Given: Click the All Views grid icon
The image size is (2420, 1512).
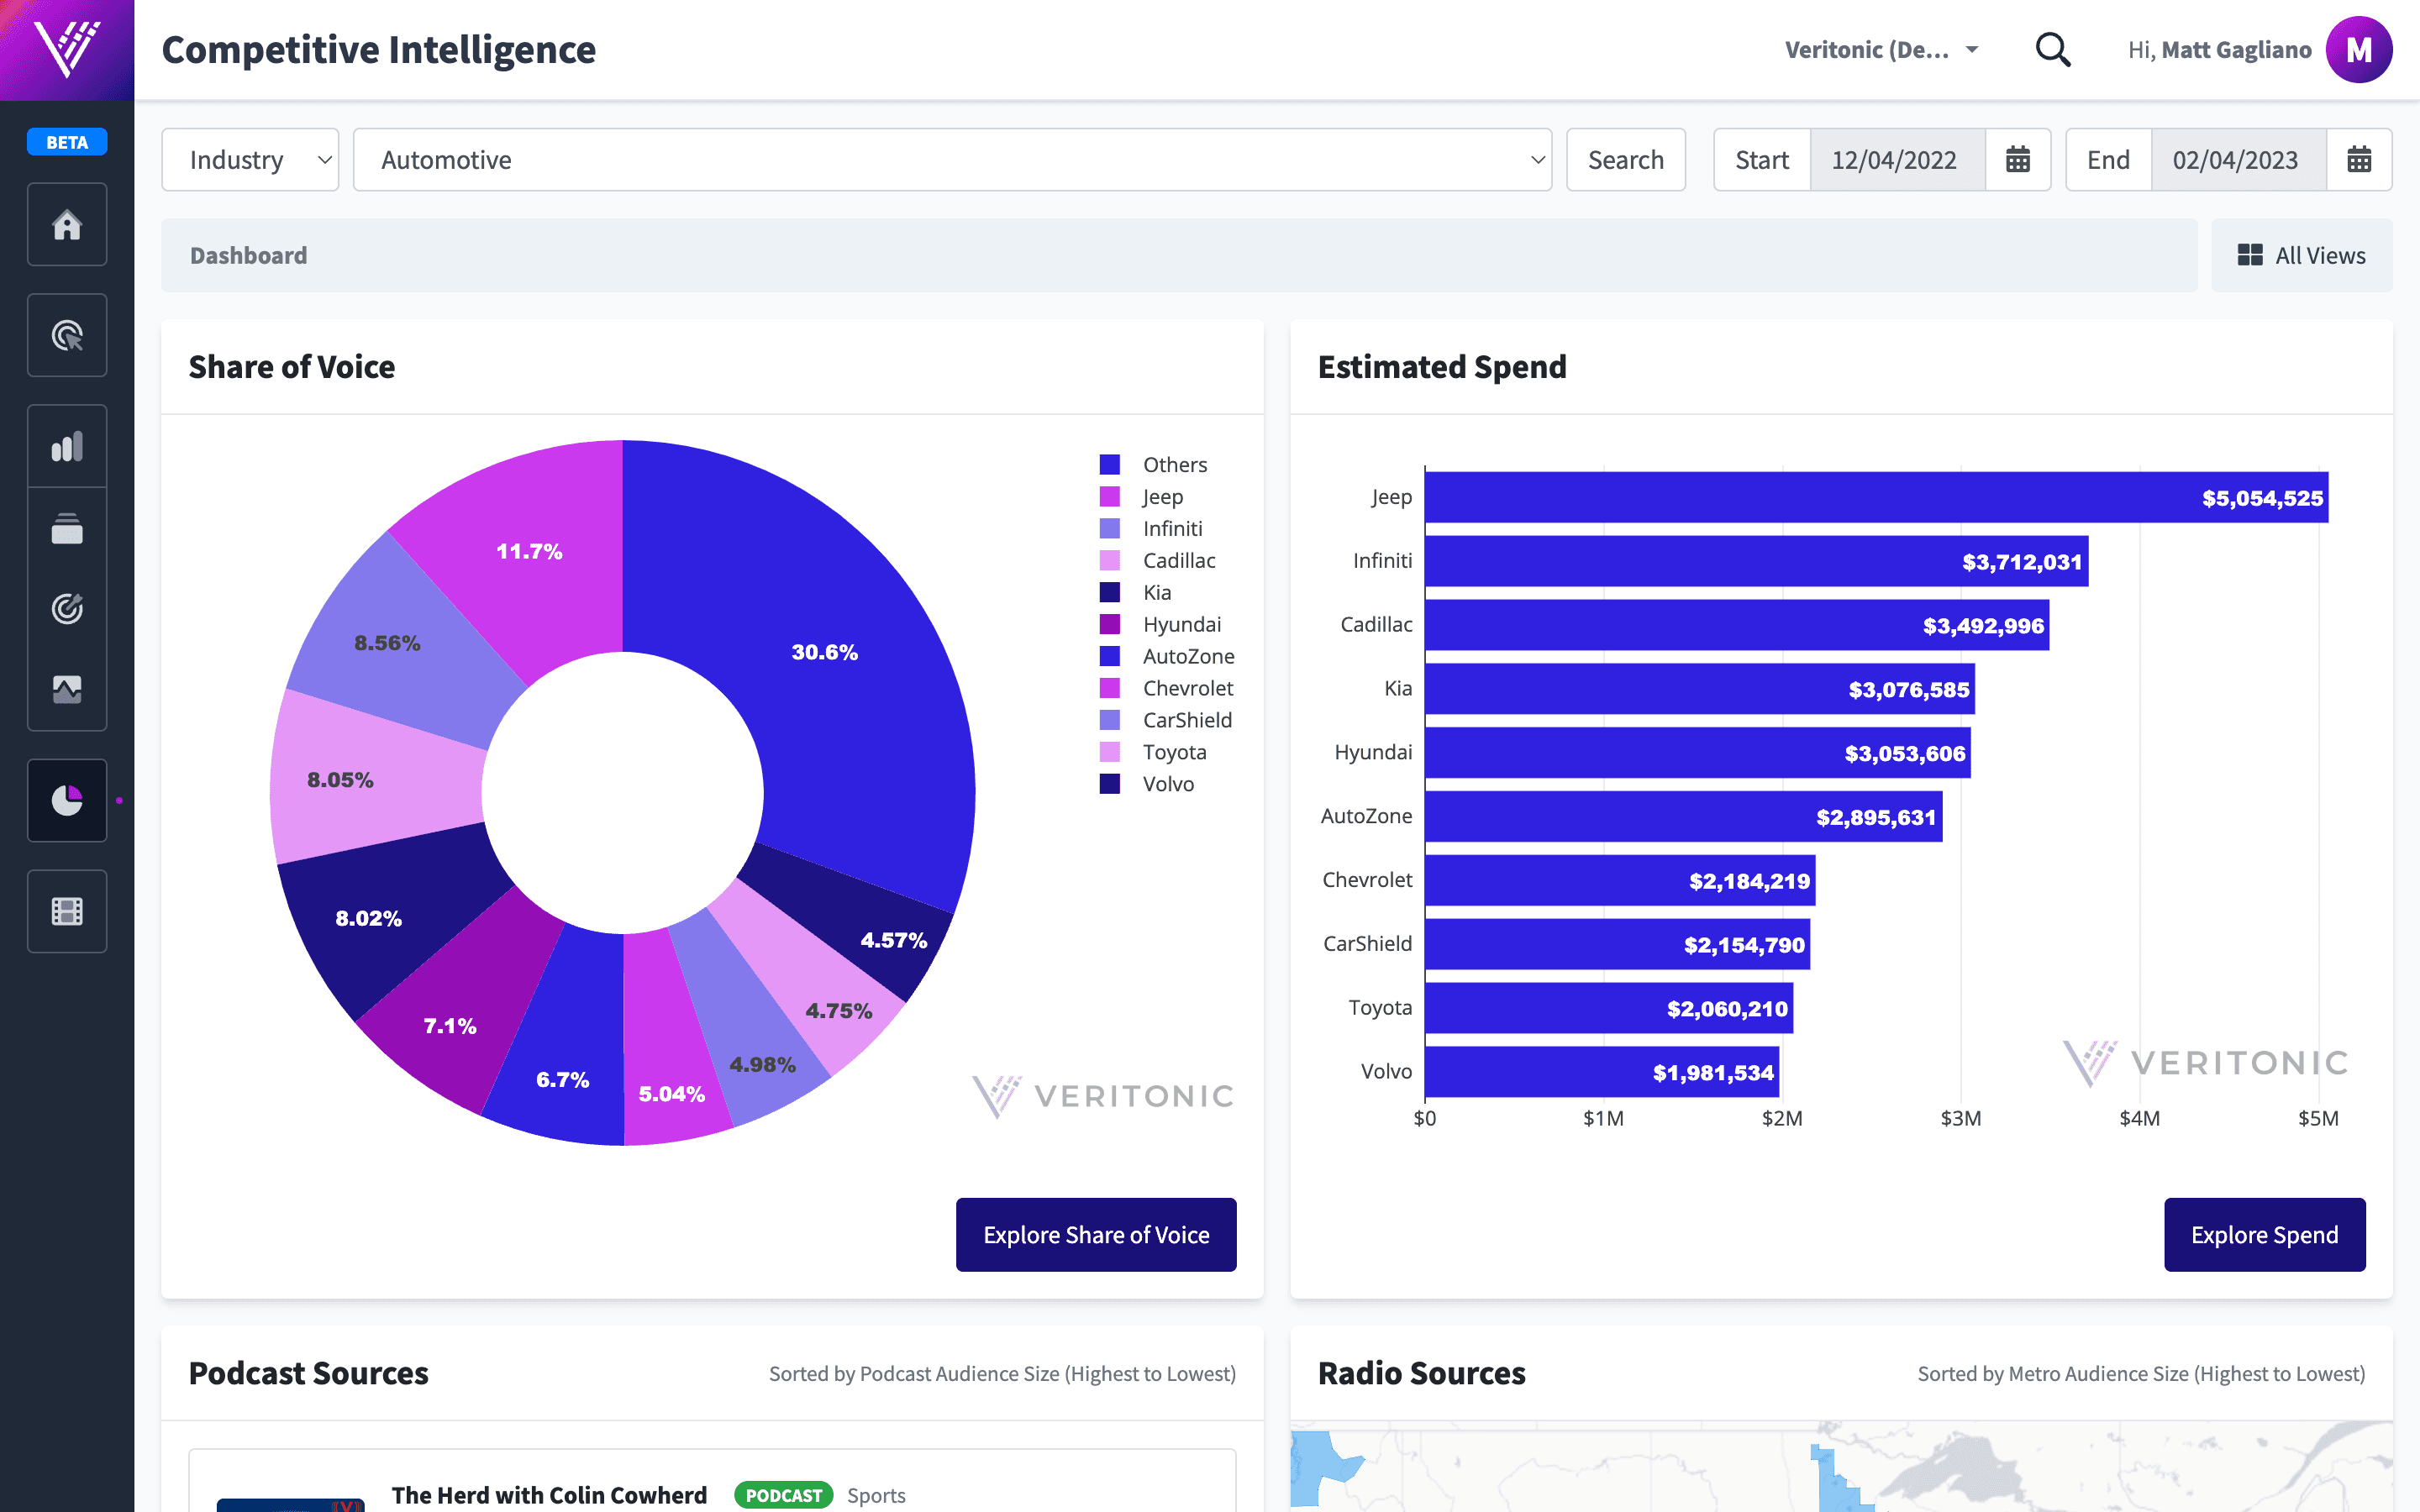Looking at the screenshot, I should tap(2250, 255).
